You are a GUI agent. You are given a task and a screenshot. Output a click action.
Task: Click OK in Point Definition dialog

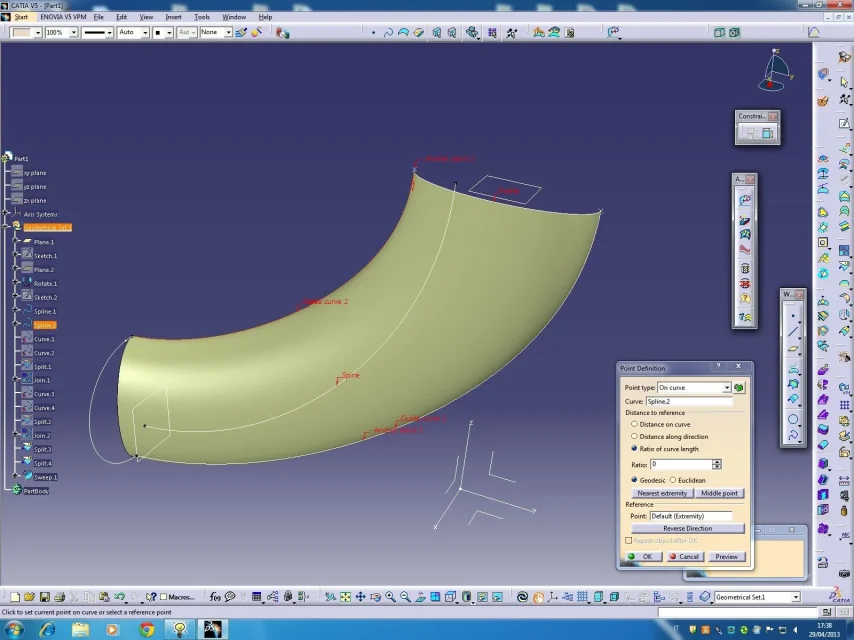(x=643, y=556)
